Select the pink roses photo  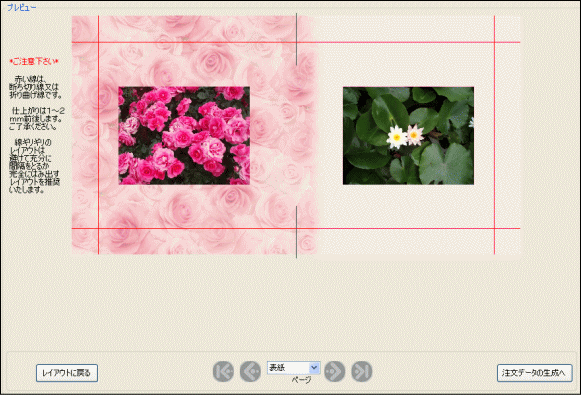[184, 136]
